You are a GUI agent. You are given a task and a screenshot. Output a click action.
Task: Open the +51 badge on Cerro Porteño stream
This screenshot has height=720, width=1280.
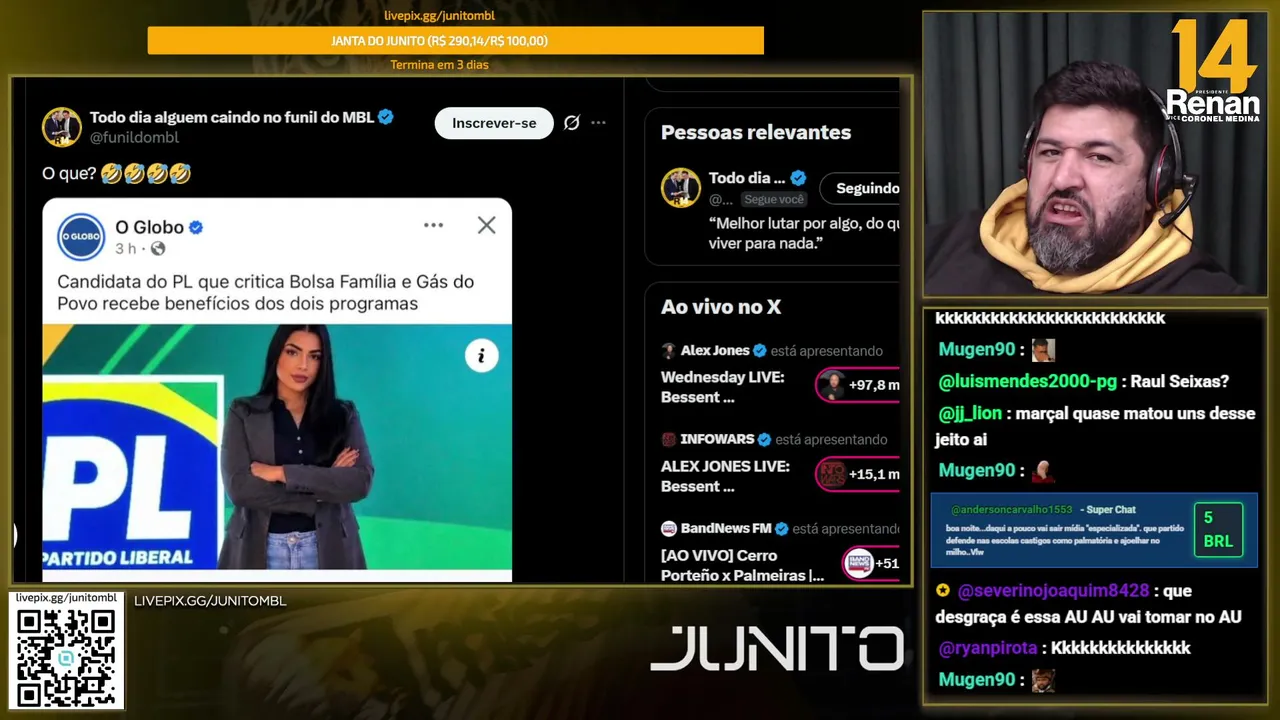[x=871, y=563]
